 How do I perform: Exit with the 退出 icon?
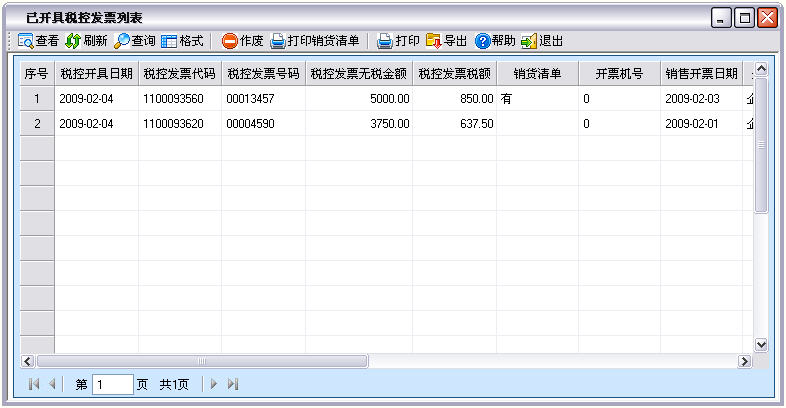(529, 41)
